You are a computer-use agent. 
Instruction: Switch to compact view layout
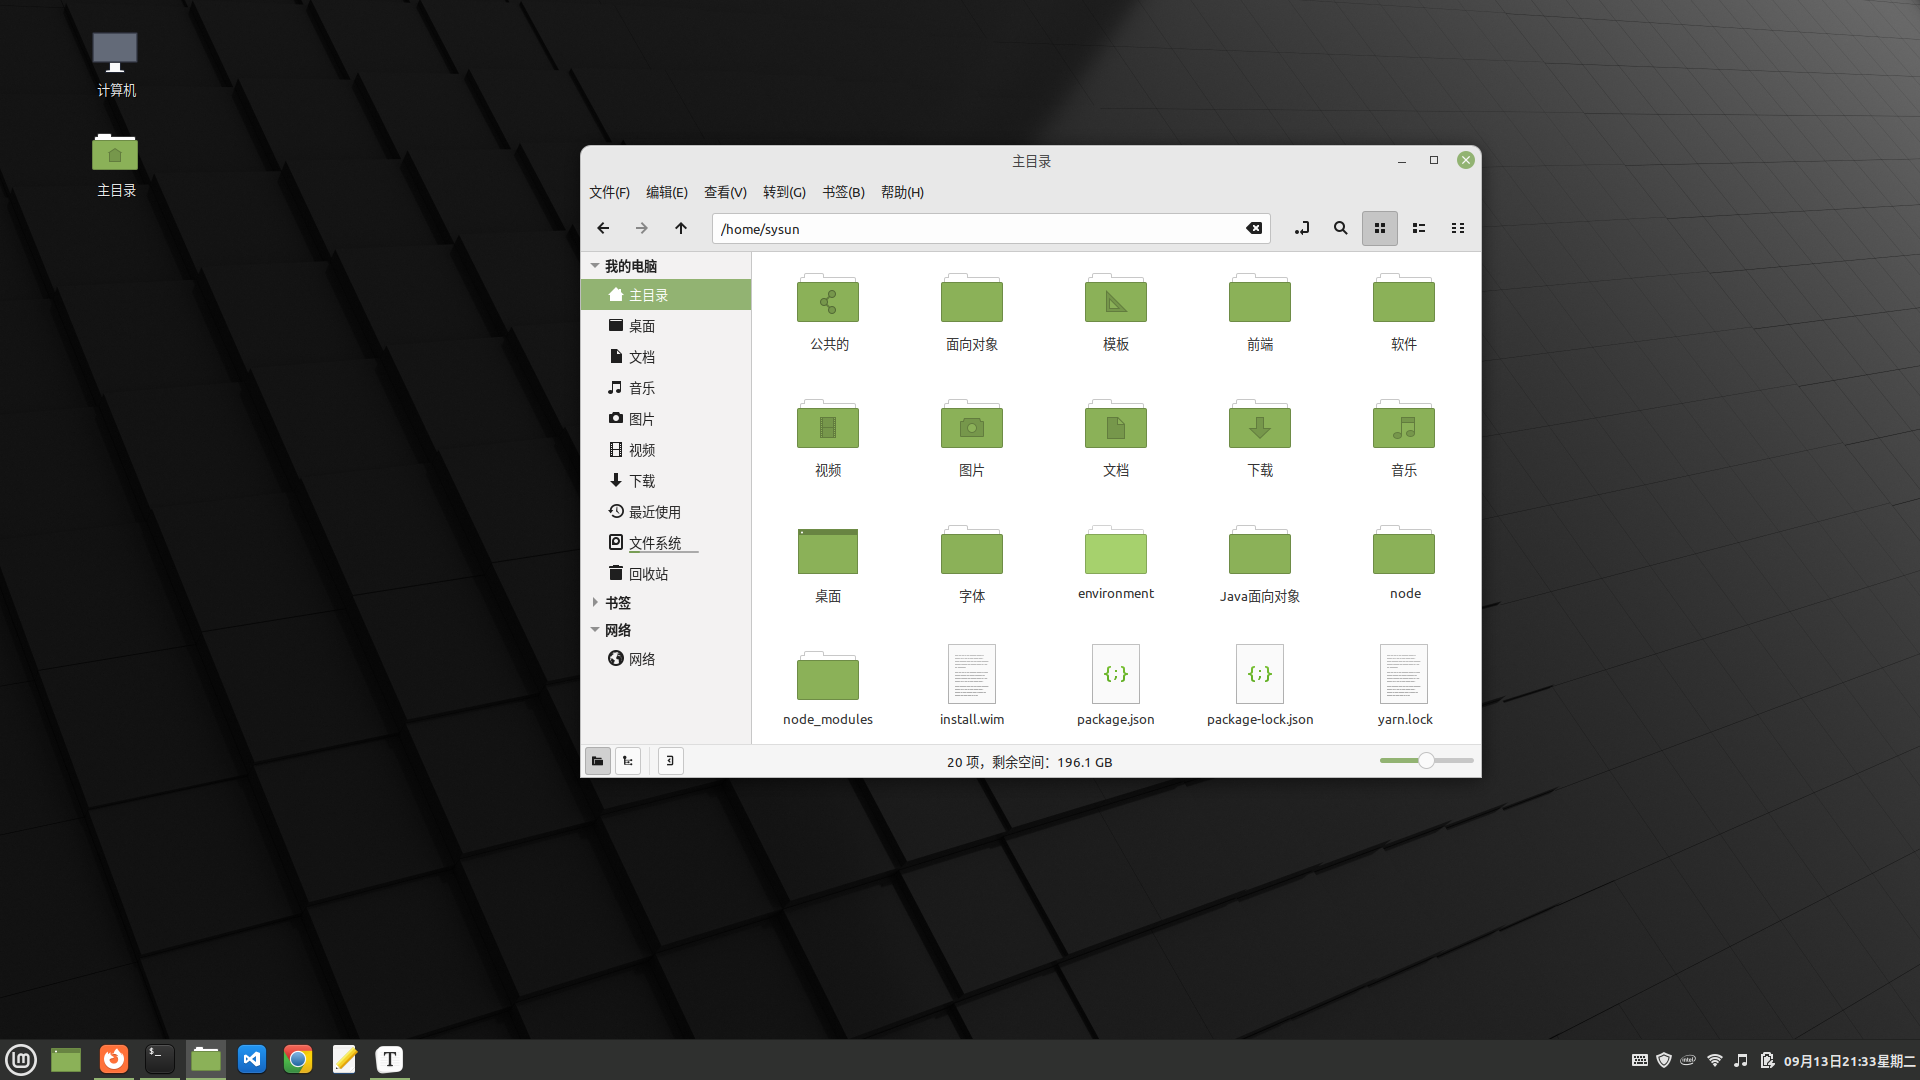(x=1457, y=228)
